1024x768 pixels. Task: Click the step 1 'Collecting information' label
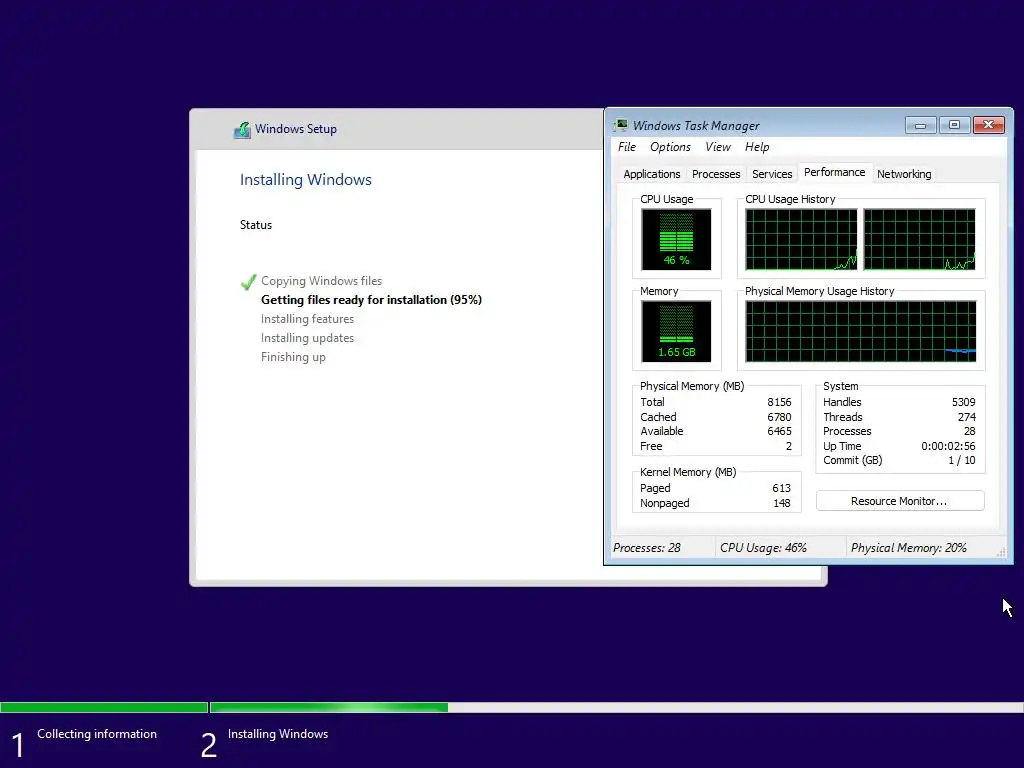click(97, 734)
